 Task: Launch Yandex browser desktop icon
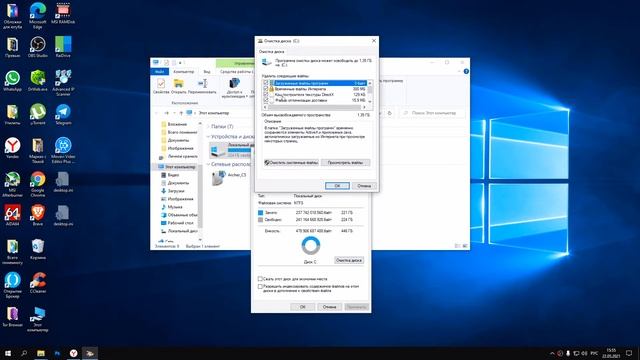coord(12,148)
